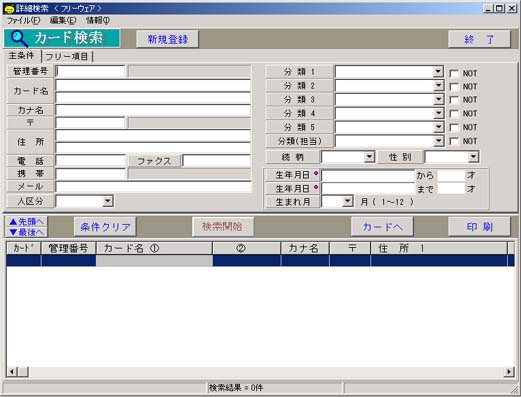Image resolution: width=521 pixels, height=397 pixels.
Task: Click the selected blue result row
Action: [260, 260]
